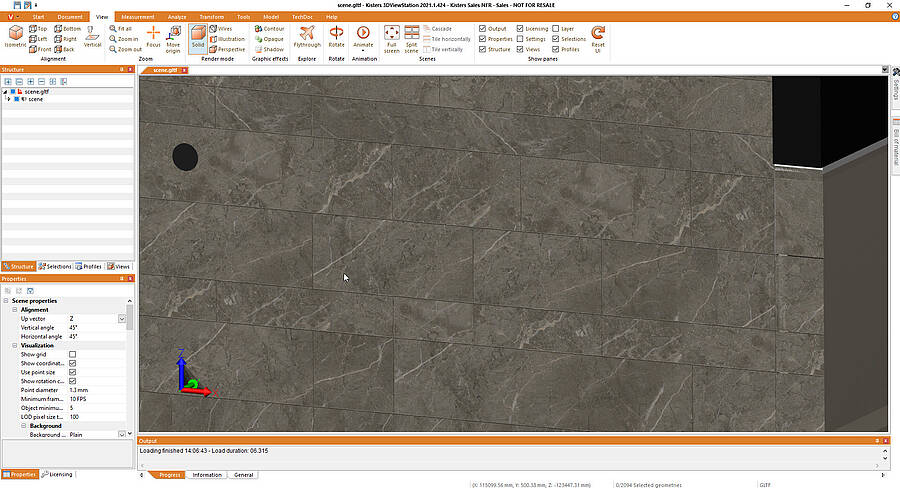The height and width of the screenshot is (488, 900).
Task: Align view to Bottom
Action: point(67,29)
